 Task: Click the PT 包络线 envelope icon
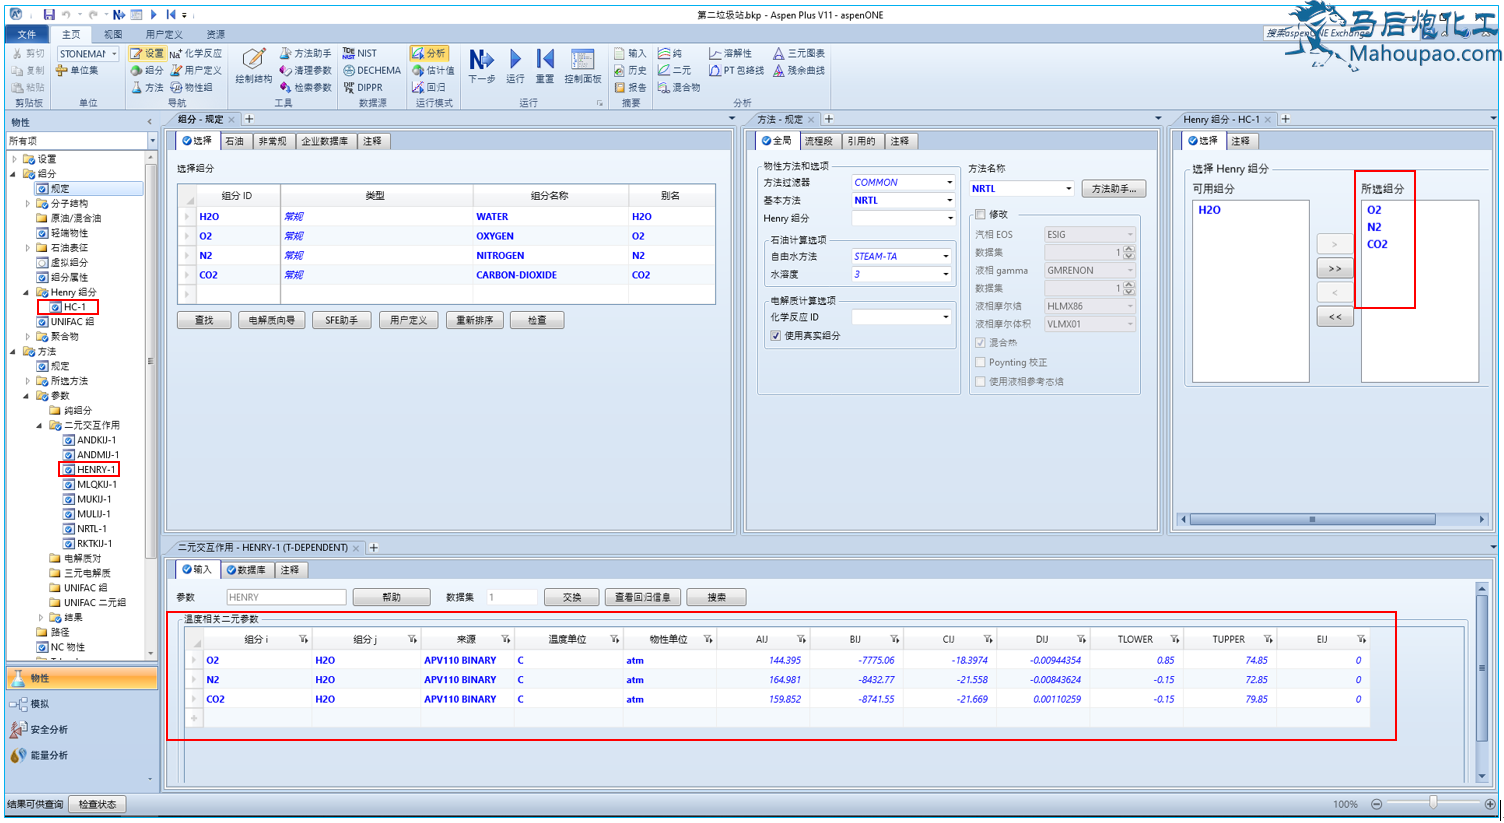736,70
